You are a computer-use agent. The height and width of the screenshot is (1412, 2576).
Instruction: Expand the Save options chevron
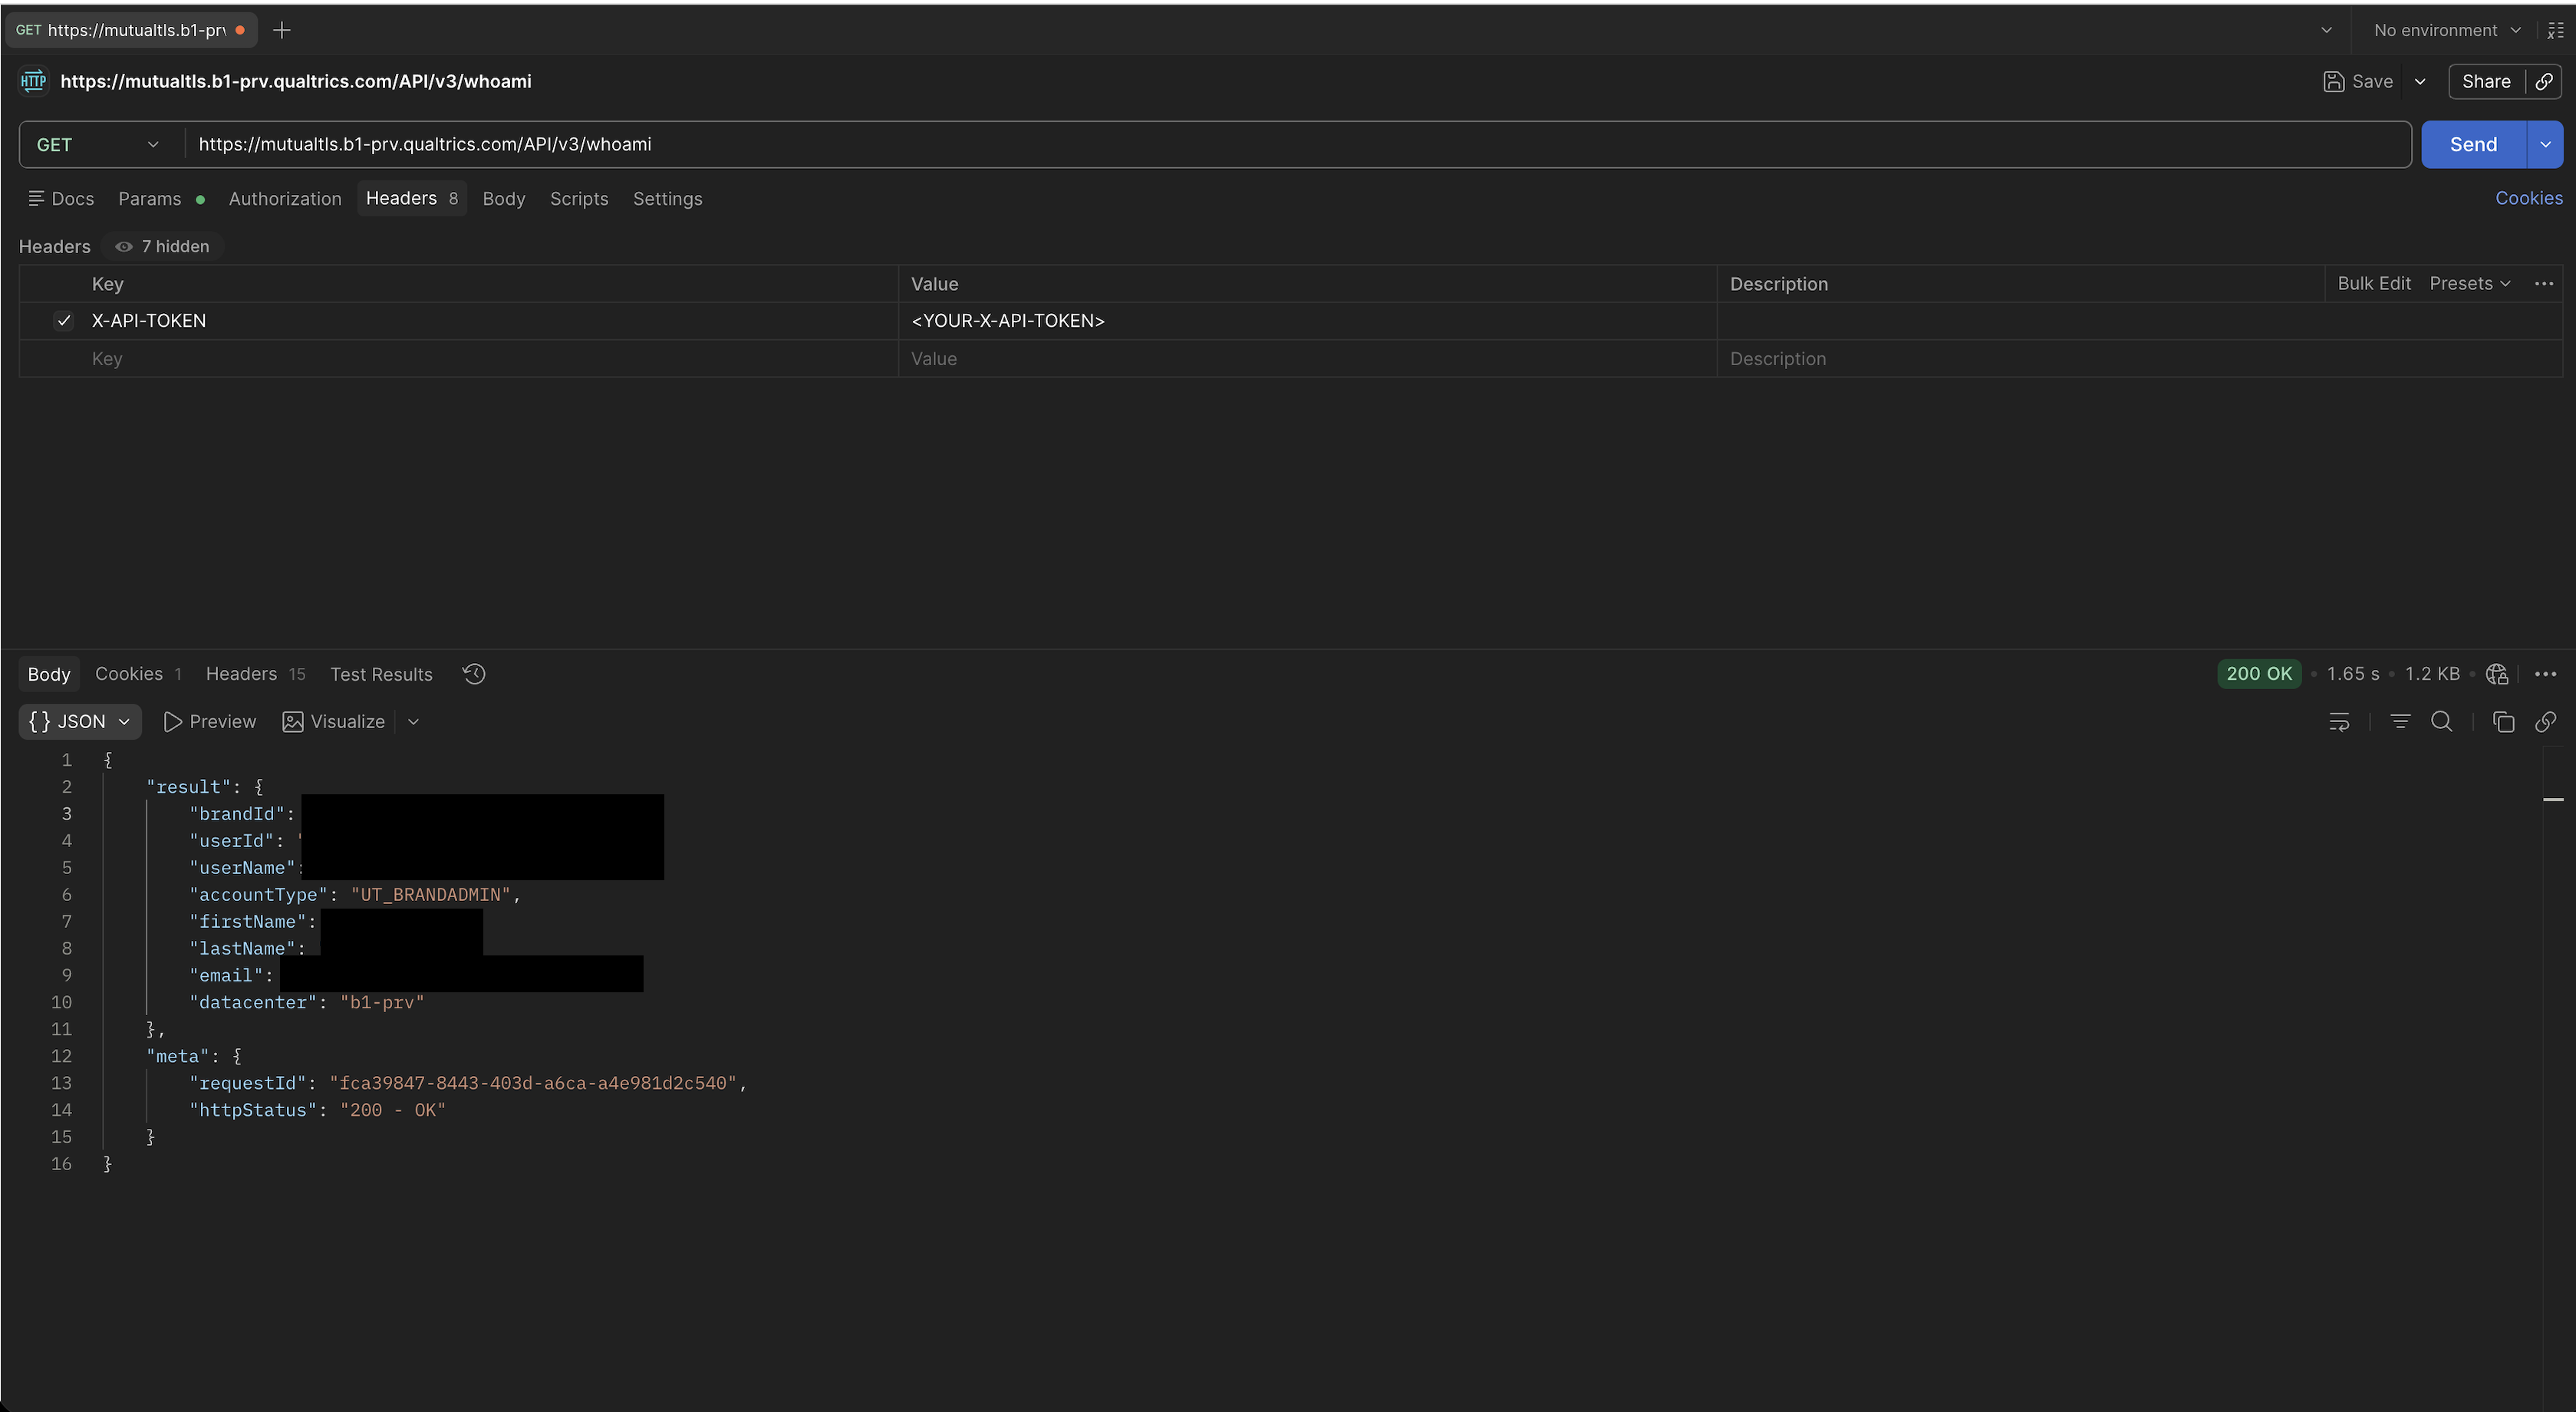[x=2420, y=82]
